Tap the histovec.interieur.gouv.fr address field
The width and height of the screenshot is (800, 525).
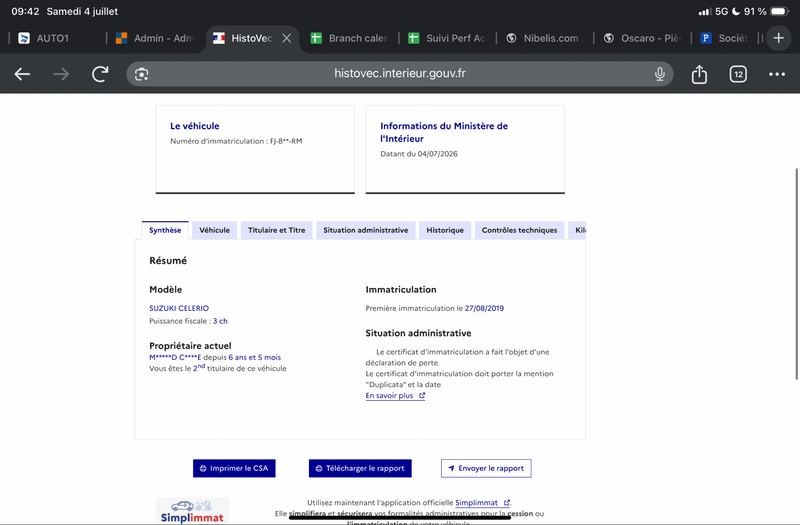[x=399, y=74]
